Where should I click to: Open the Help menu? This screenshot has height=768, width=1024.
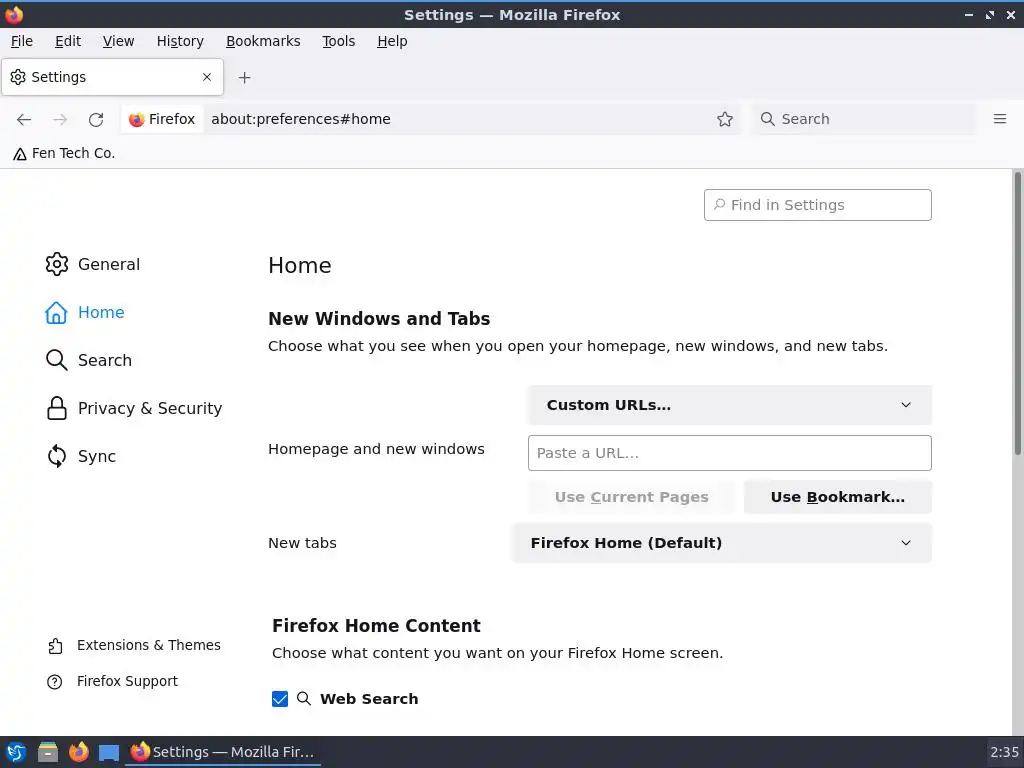click(x=392, y=41)
